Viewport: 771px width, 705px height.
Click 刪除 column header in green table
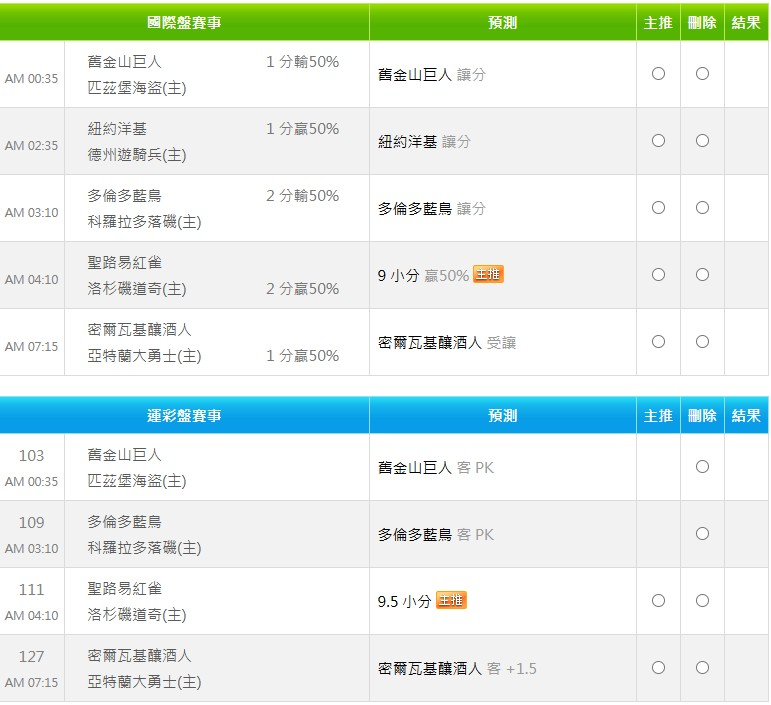[x=702, y=23]
